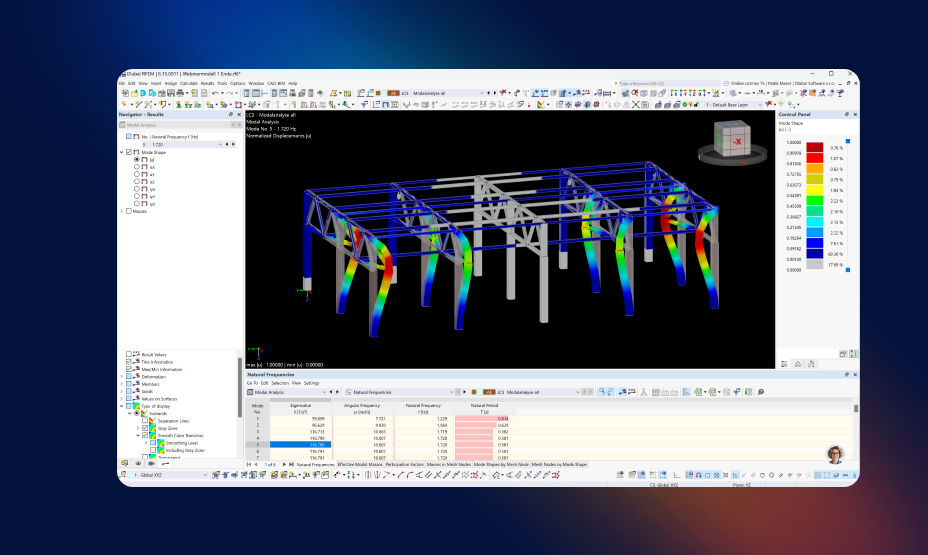The width and height of the screenshot is (928, 555).
Task: Switch to the Effective Modal Masses tab
Action: click(x=359, y=464)
